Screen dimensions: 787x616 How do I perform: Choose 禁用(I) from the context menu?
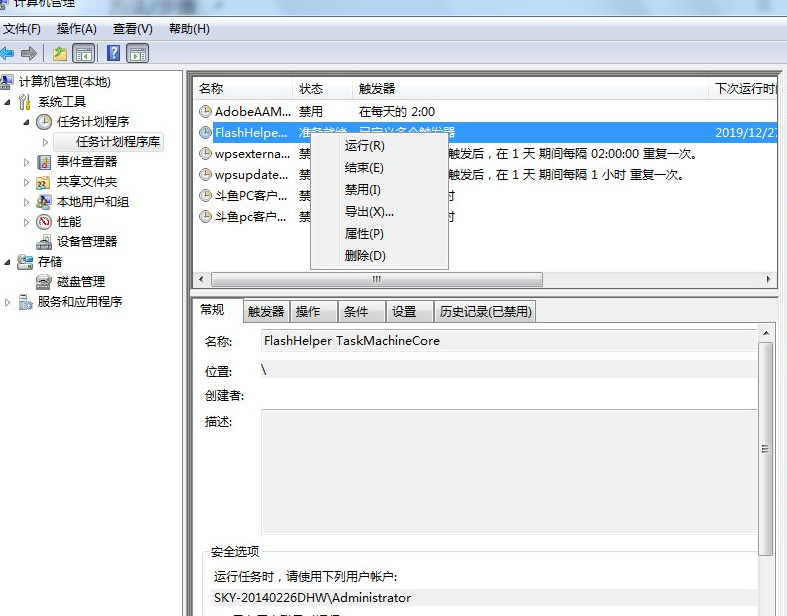379,190
